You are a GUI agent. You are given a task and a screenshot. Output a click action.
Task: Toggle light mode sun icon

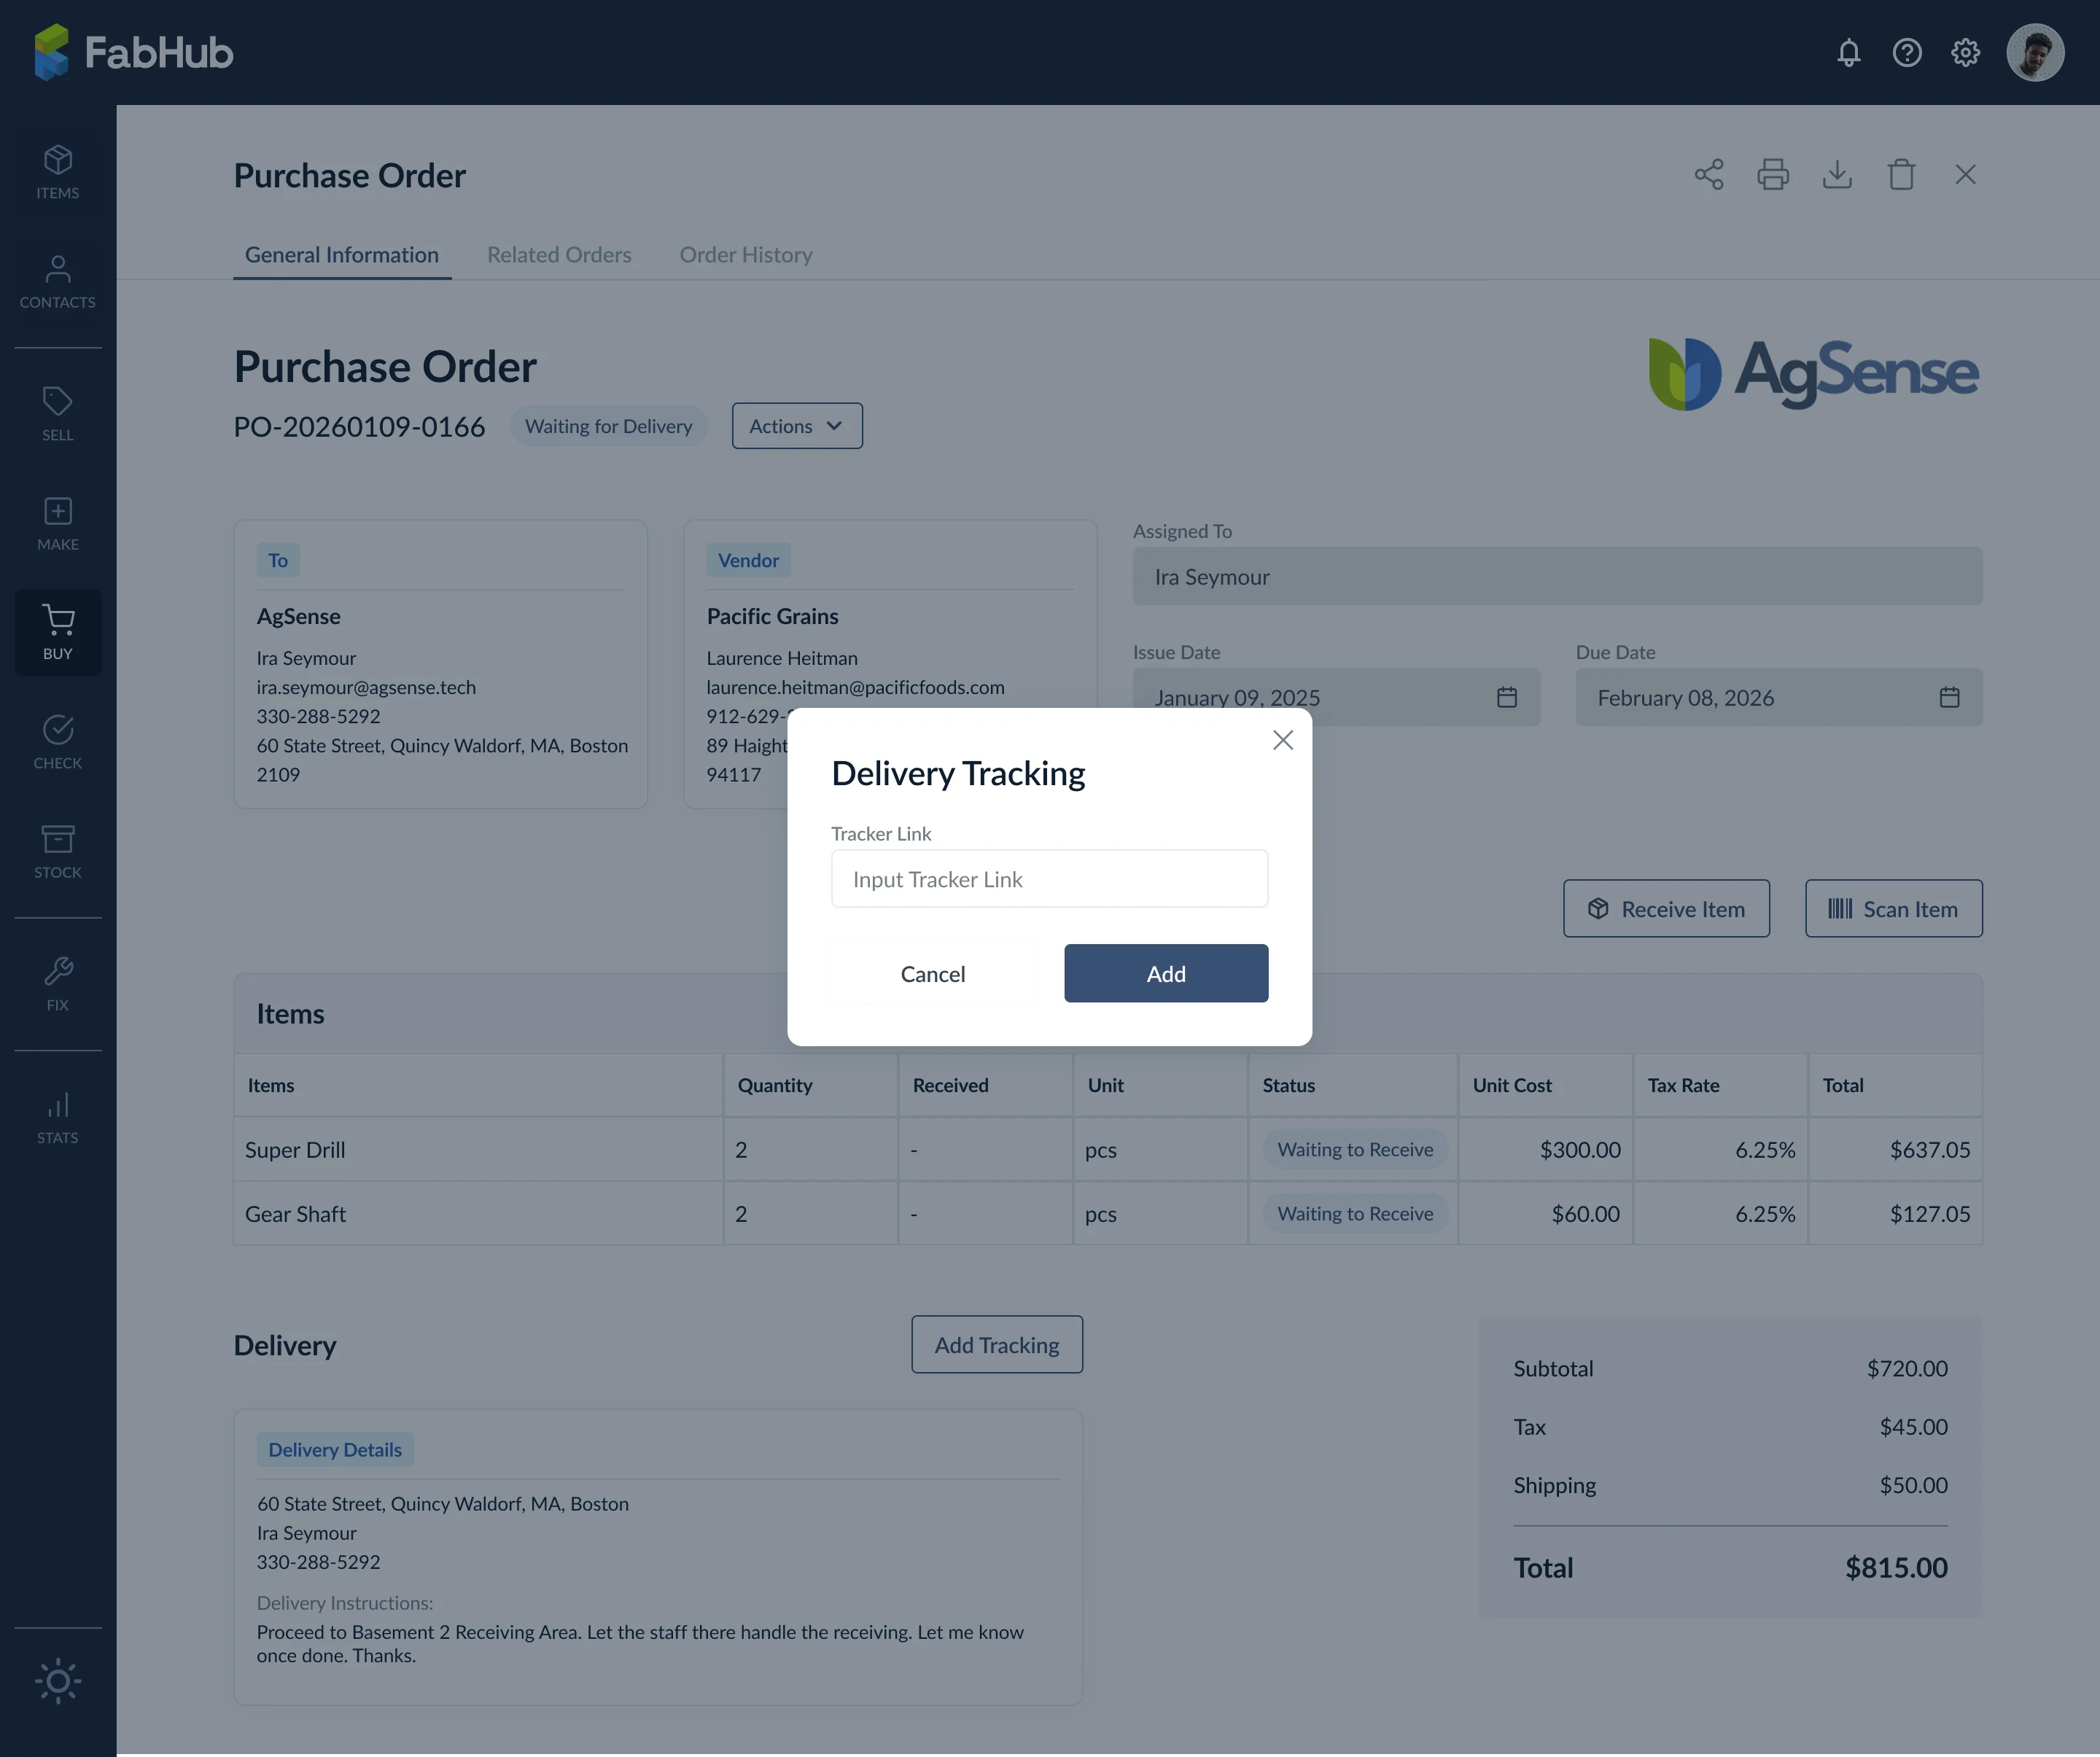[x=58, y=1681]
